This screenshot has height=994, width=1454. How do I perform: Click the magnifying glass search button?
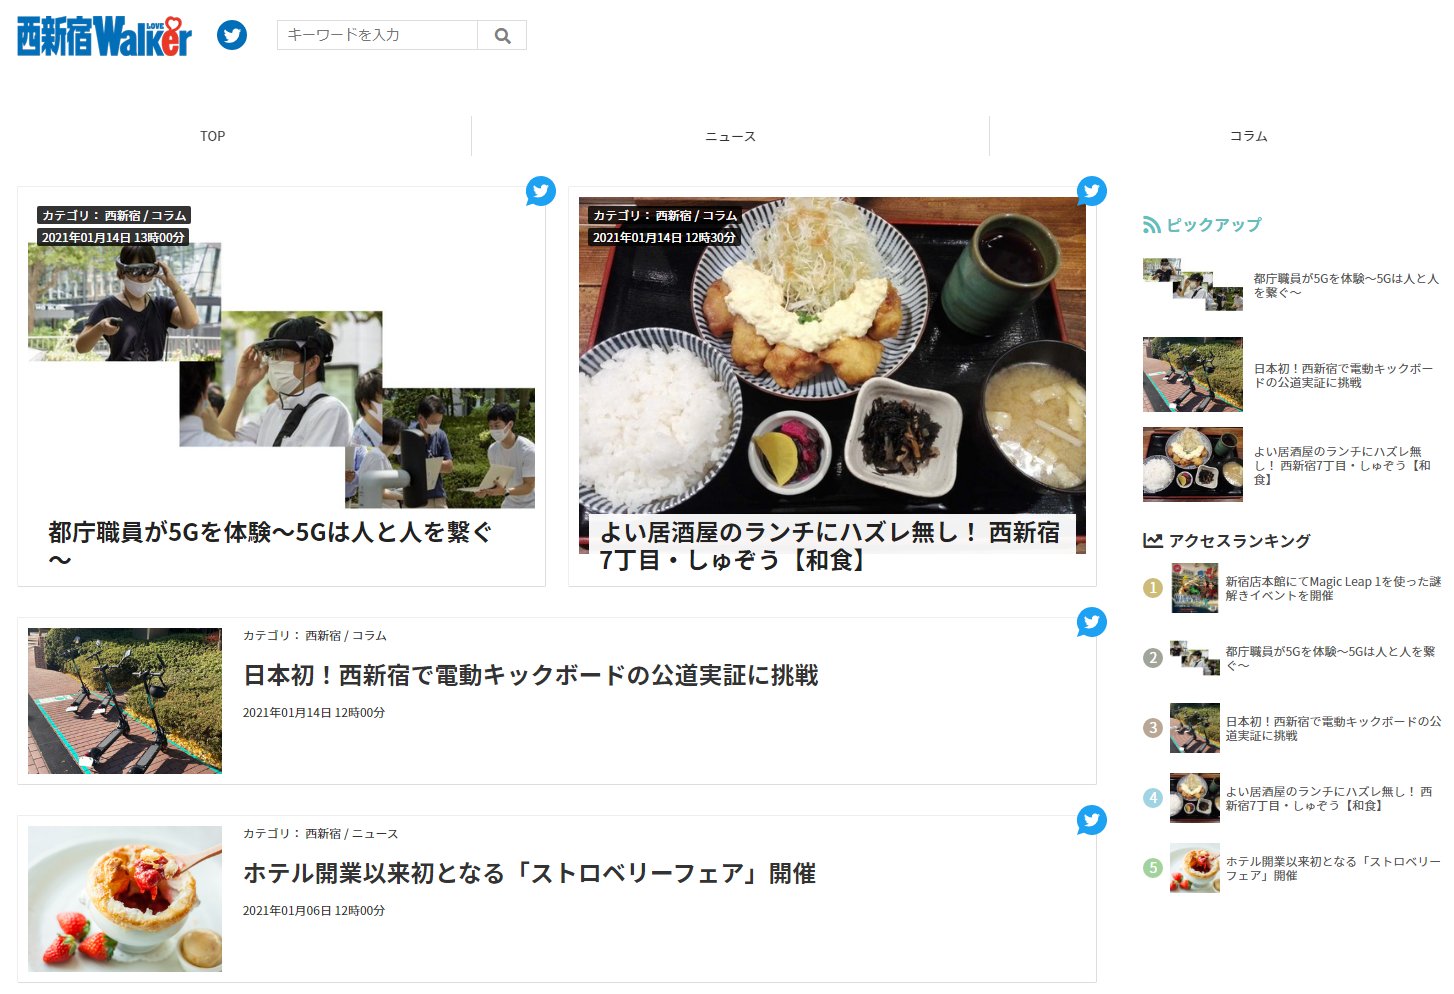502,36
